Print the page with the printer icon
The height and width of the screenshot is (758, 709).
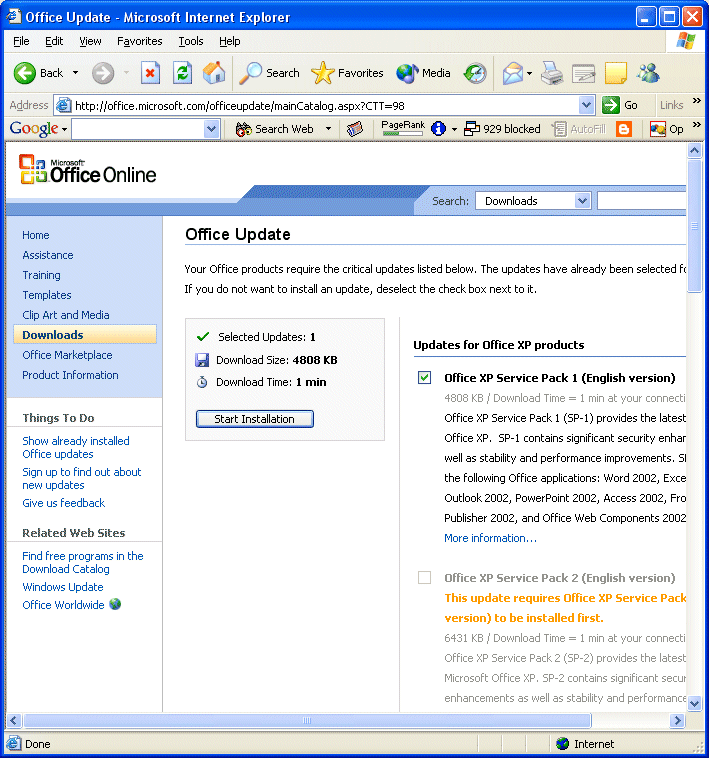tap(552, 73)
